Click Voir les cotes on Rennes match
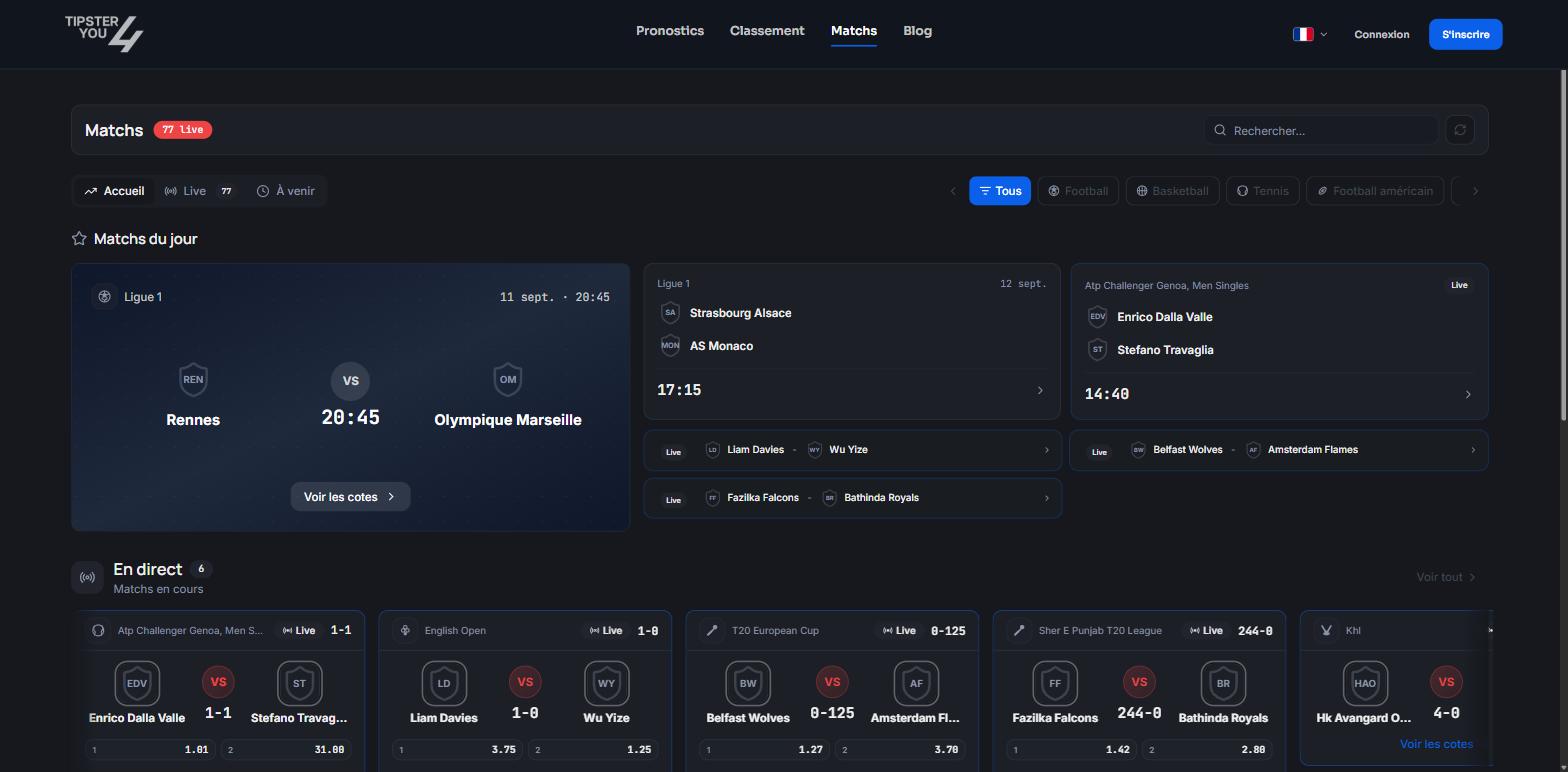This screenshot has width=1568, height=772. [x=350, y=497]
